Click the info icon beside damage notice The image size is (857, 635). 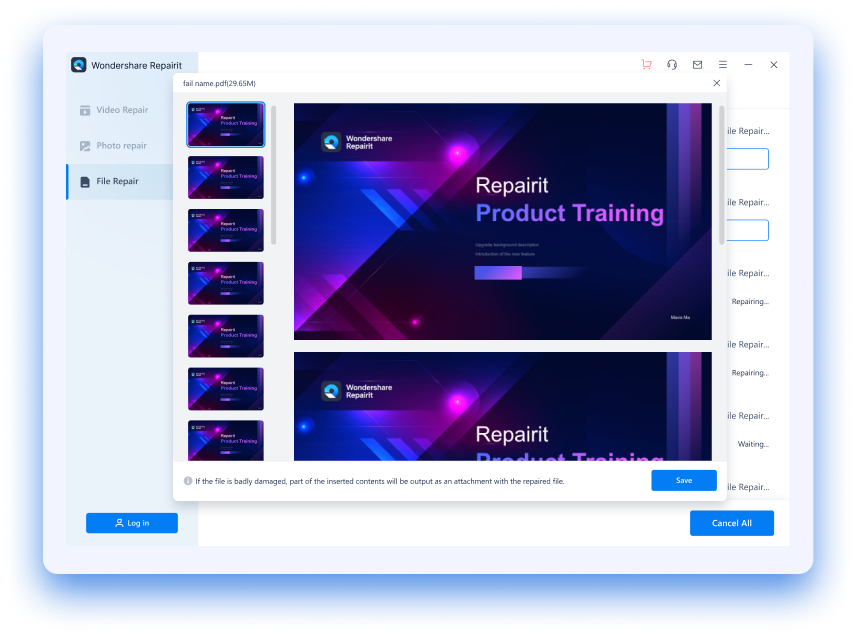pyautogui.click(x=187, y=481)
